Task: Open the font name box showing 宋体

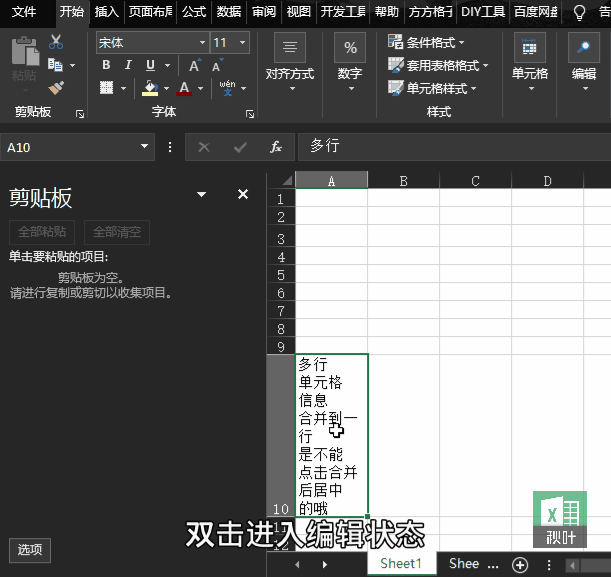Action: coord(152,42)
